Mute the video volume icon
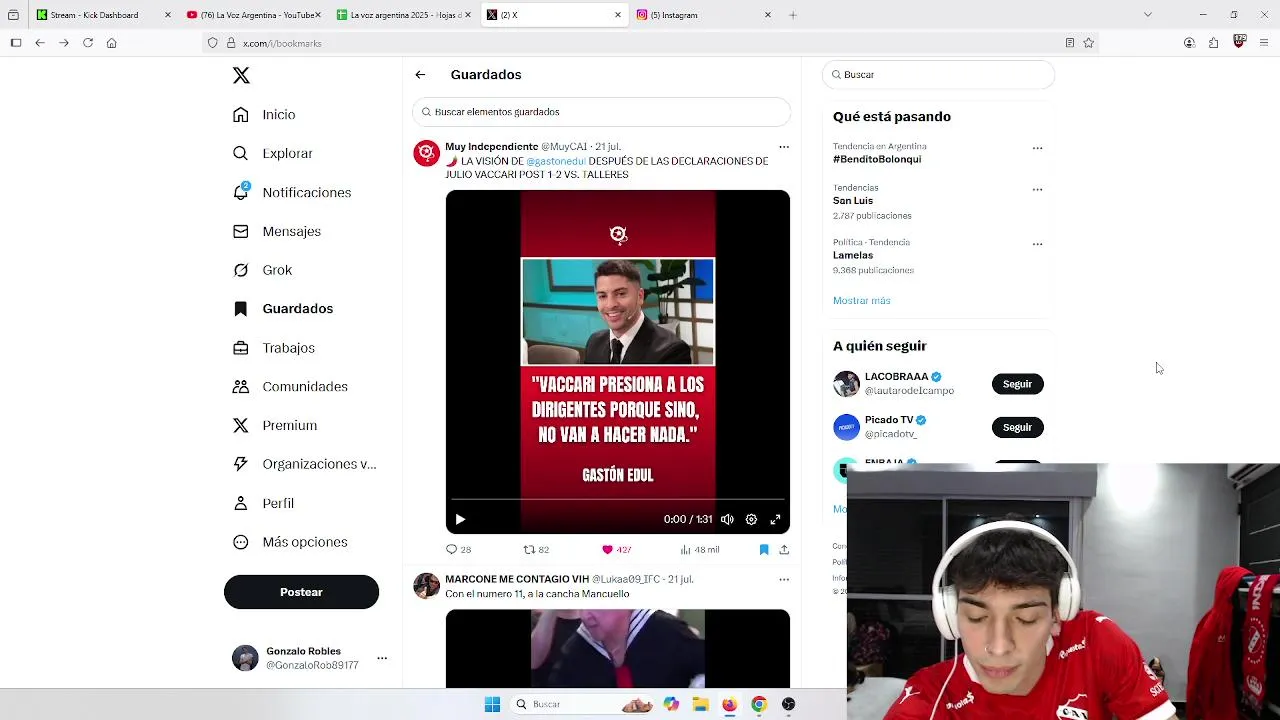 point(727,519)
